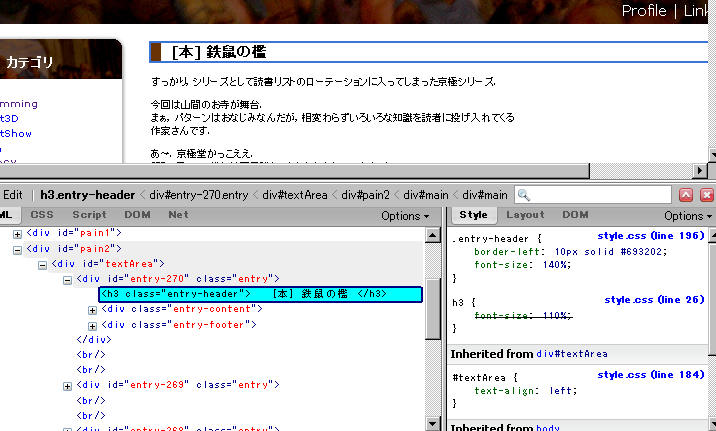Click the HTML panel vertical scrollbar thumb
This screenshot has height=431, width=716.
[432, 309]
